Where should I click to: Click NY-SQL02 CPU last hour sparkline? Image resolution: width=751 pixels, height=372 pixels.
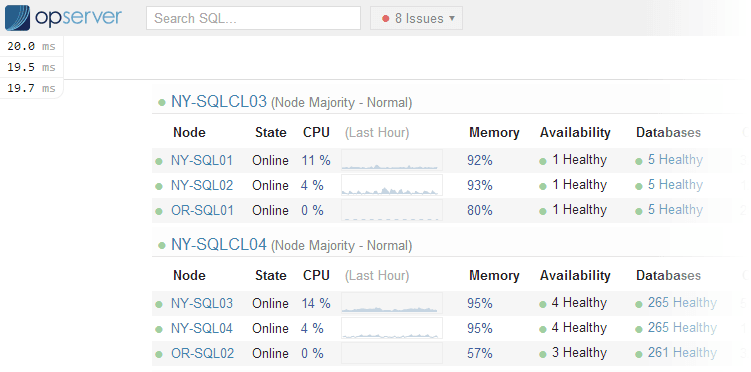coord(392,185)
